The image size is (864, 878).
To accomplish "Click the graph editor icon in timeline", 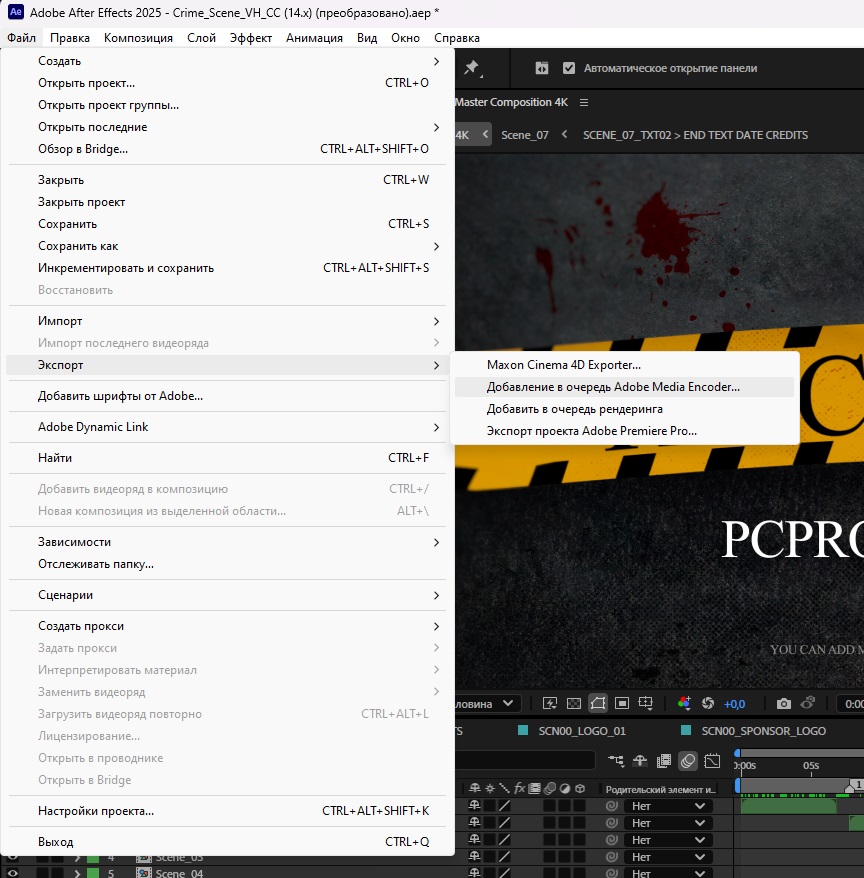I will [712, 761].
